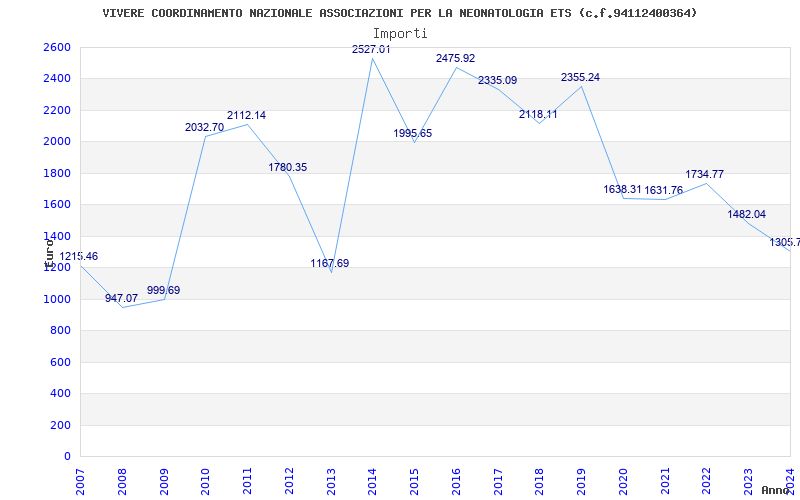Click the y-axis value 2600
The height and width of the screenshot is (500, 800).
(58, 47)
